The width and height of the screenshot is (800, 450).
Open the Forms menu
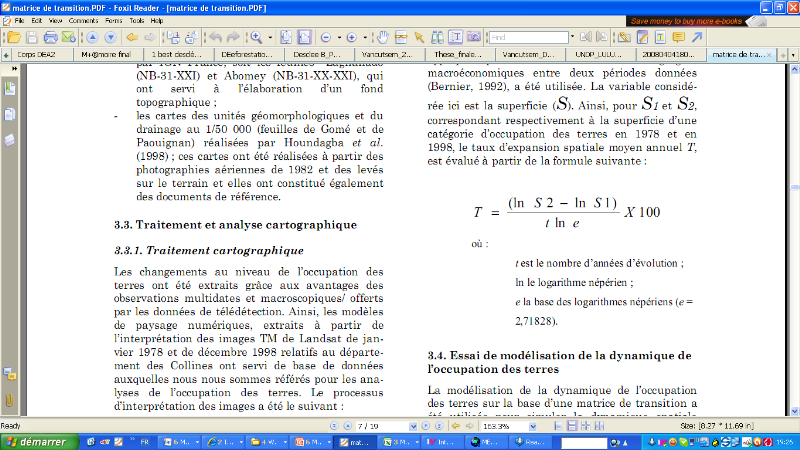113,21
